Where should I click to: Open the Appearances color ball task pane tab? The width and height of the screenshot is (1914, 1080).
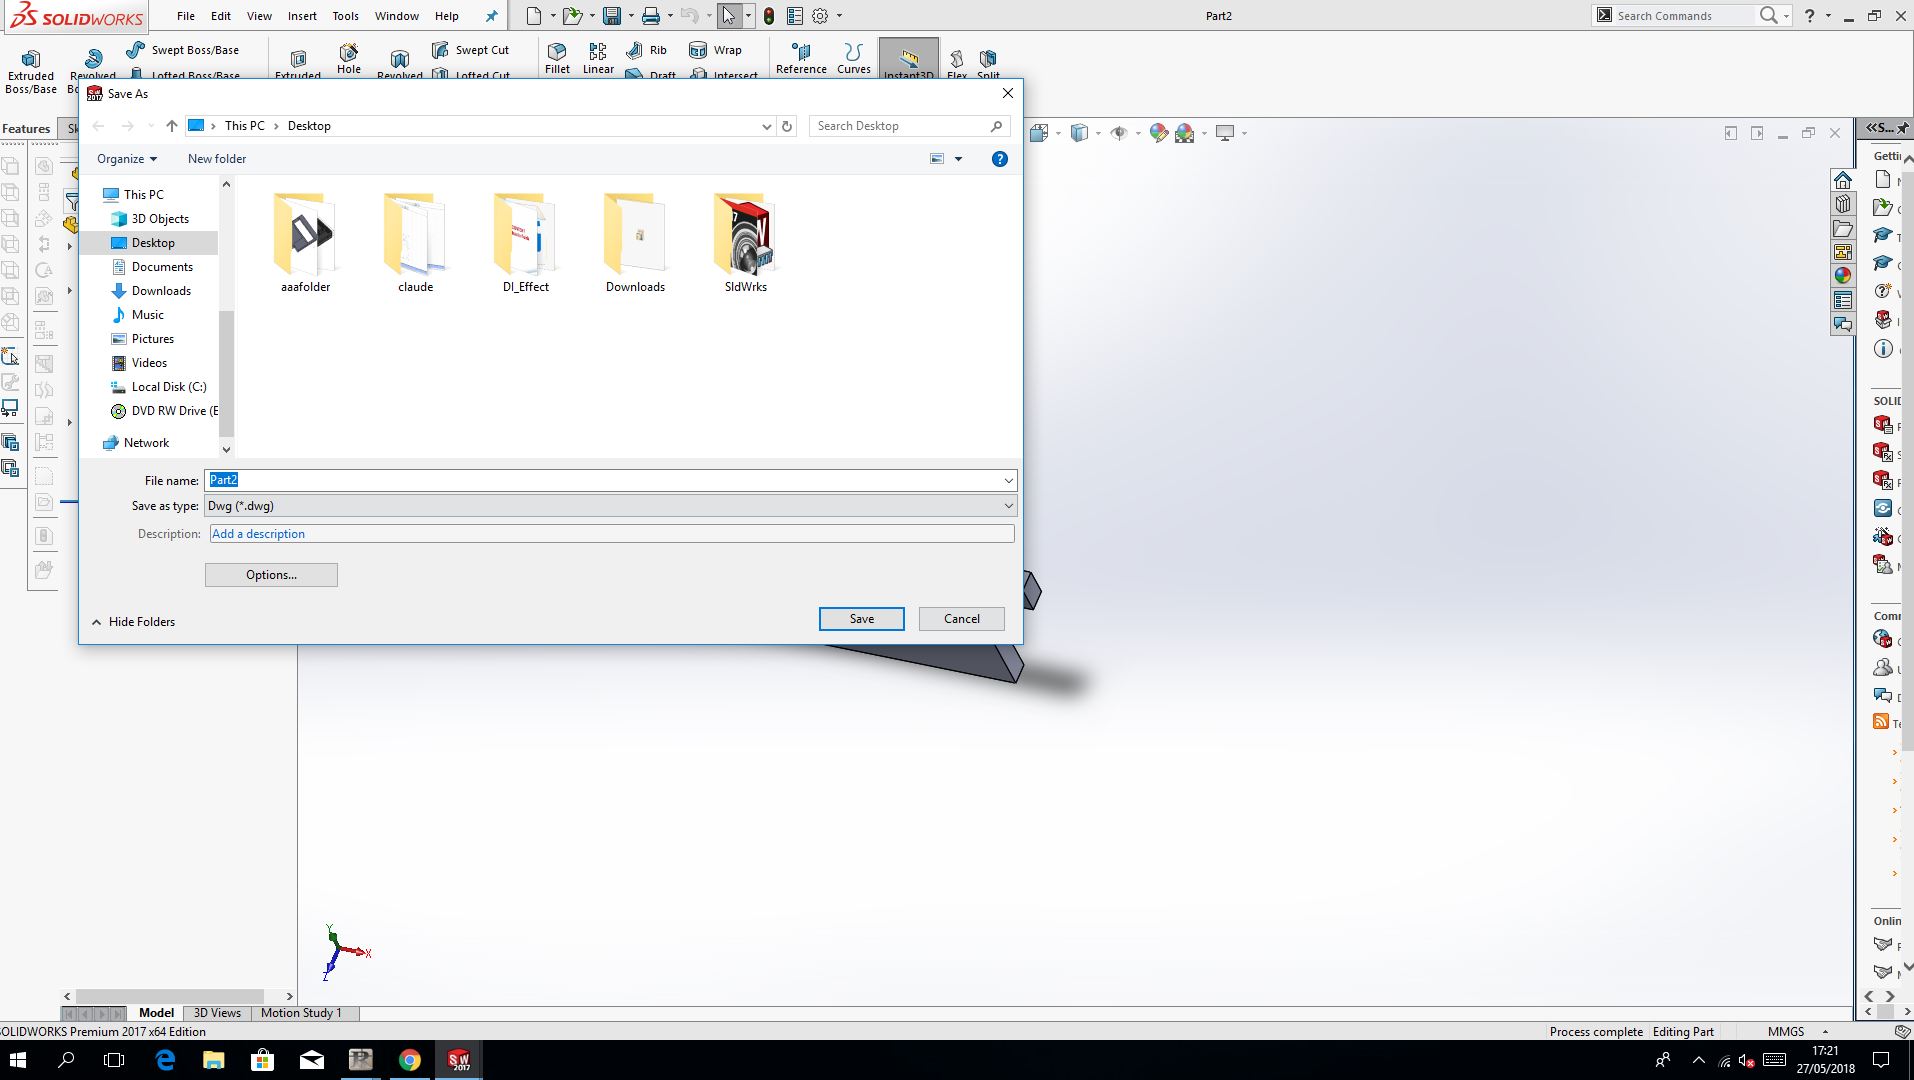coord(1843,276)
